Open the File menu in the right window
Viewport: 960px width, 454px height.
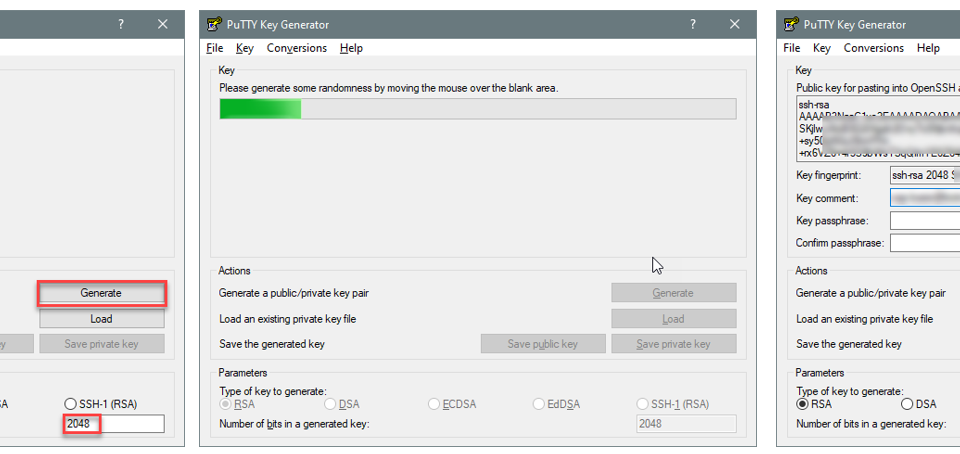pyautogui.click(x=792, y=48)
